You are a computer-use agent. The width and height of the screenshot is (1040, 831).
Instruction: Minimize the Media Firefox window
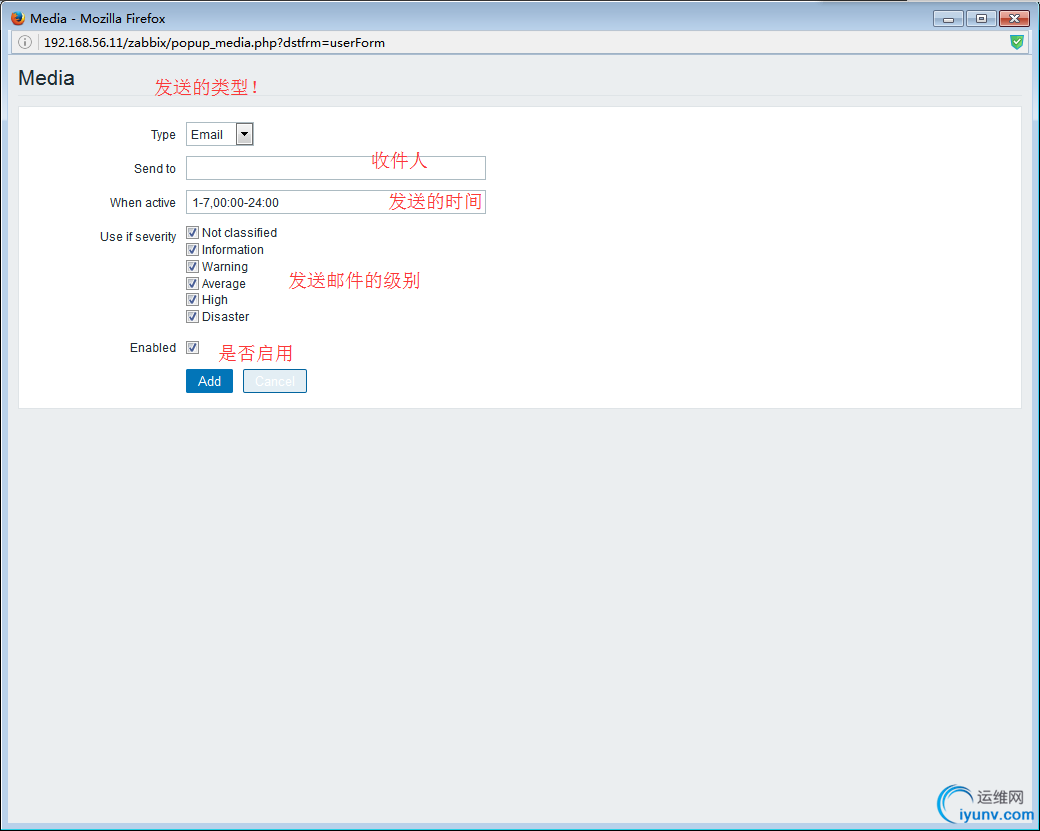(948, 19)
